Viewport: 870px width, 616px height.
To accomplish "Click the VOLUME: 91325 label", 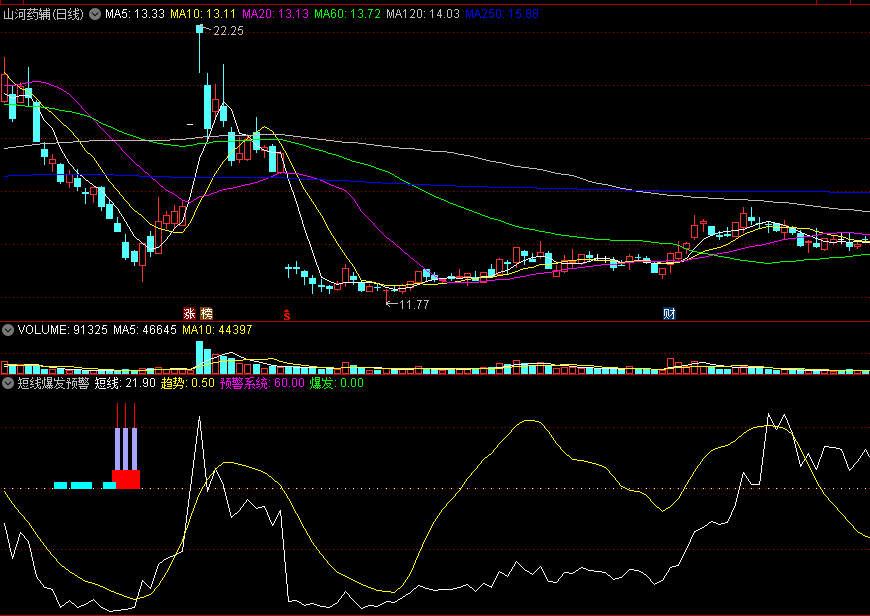I will tap(62, 330).
